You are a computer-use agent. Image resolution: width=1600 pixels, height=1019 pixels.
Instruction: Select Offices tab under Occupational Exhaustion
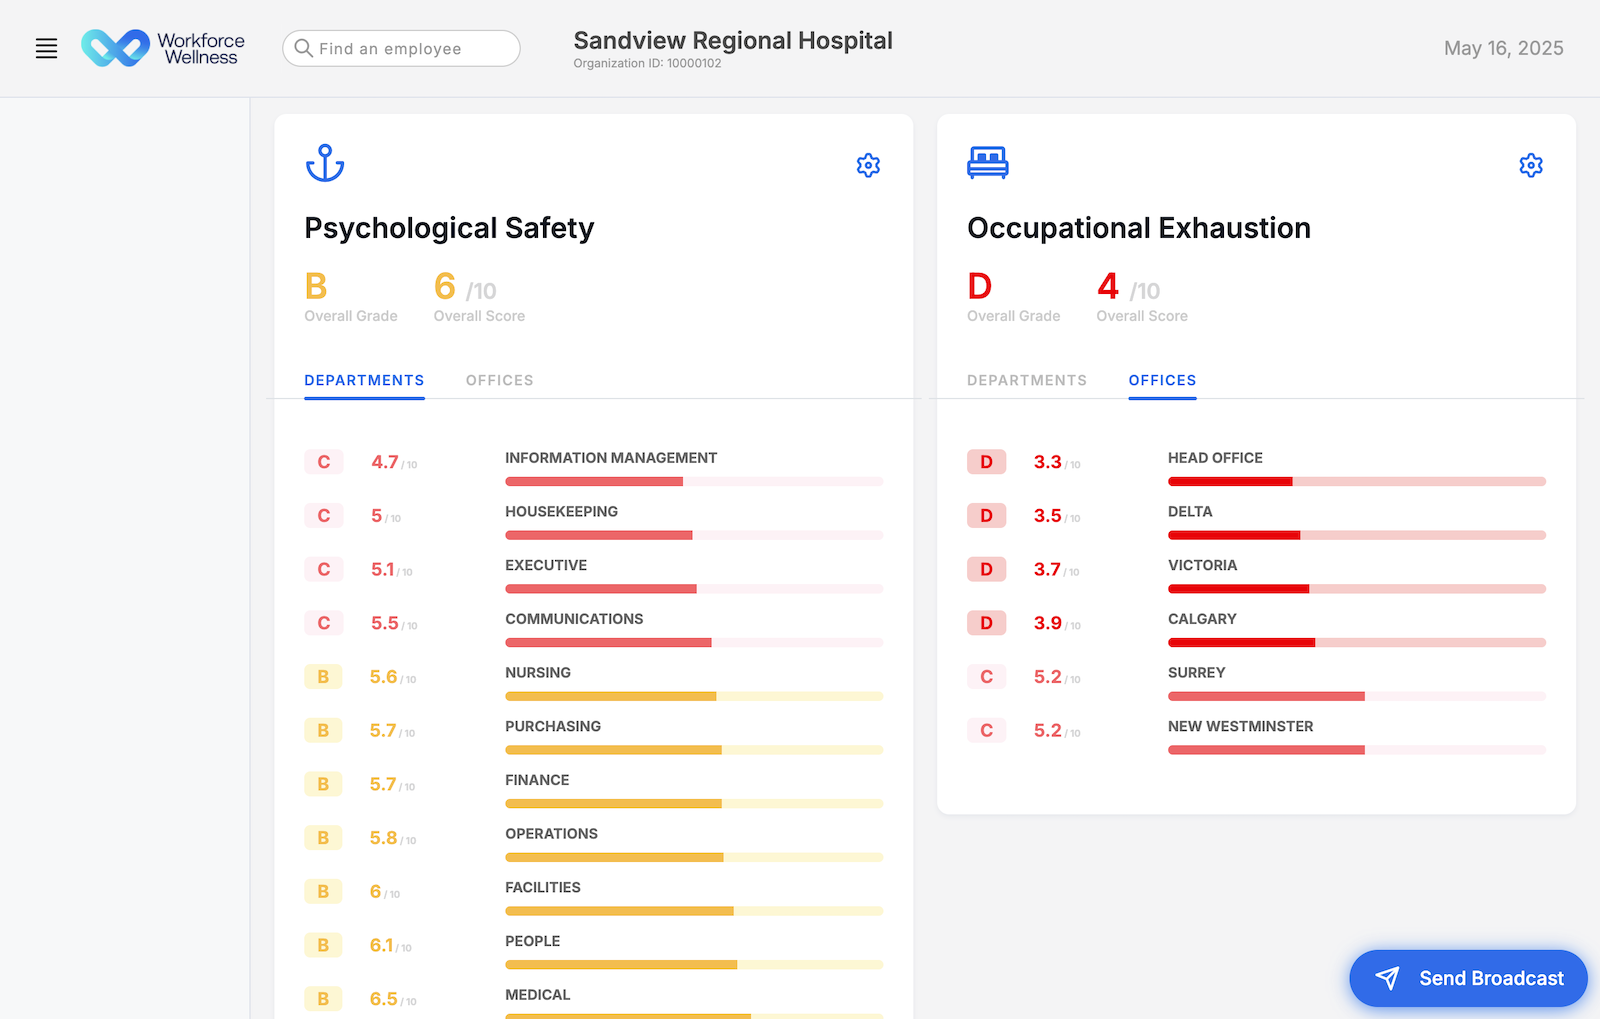pyautogui.click(x=1162, y=381)
